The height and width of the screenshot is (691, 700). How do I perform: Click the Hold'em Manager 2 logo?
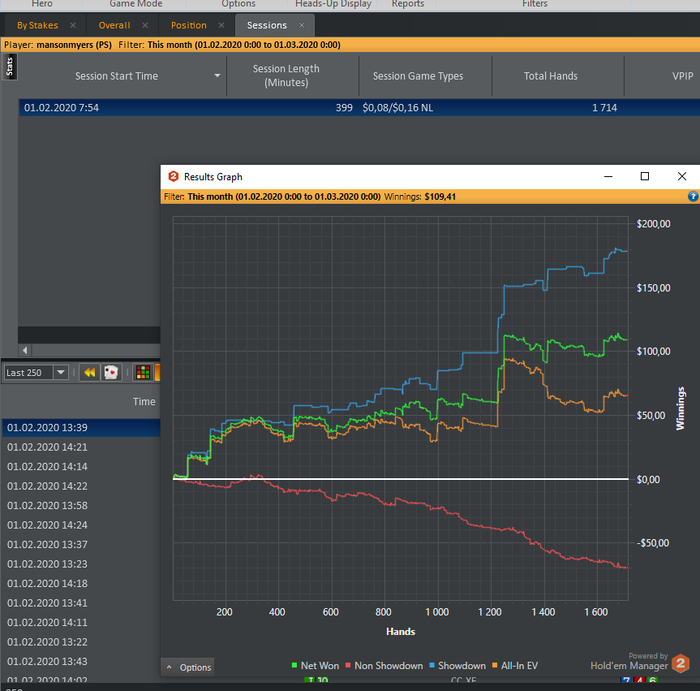(680, 663)
